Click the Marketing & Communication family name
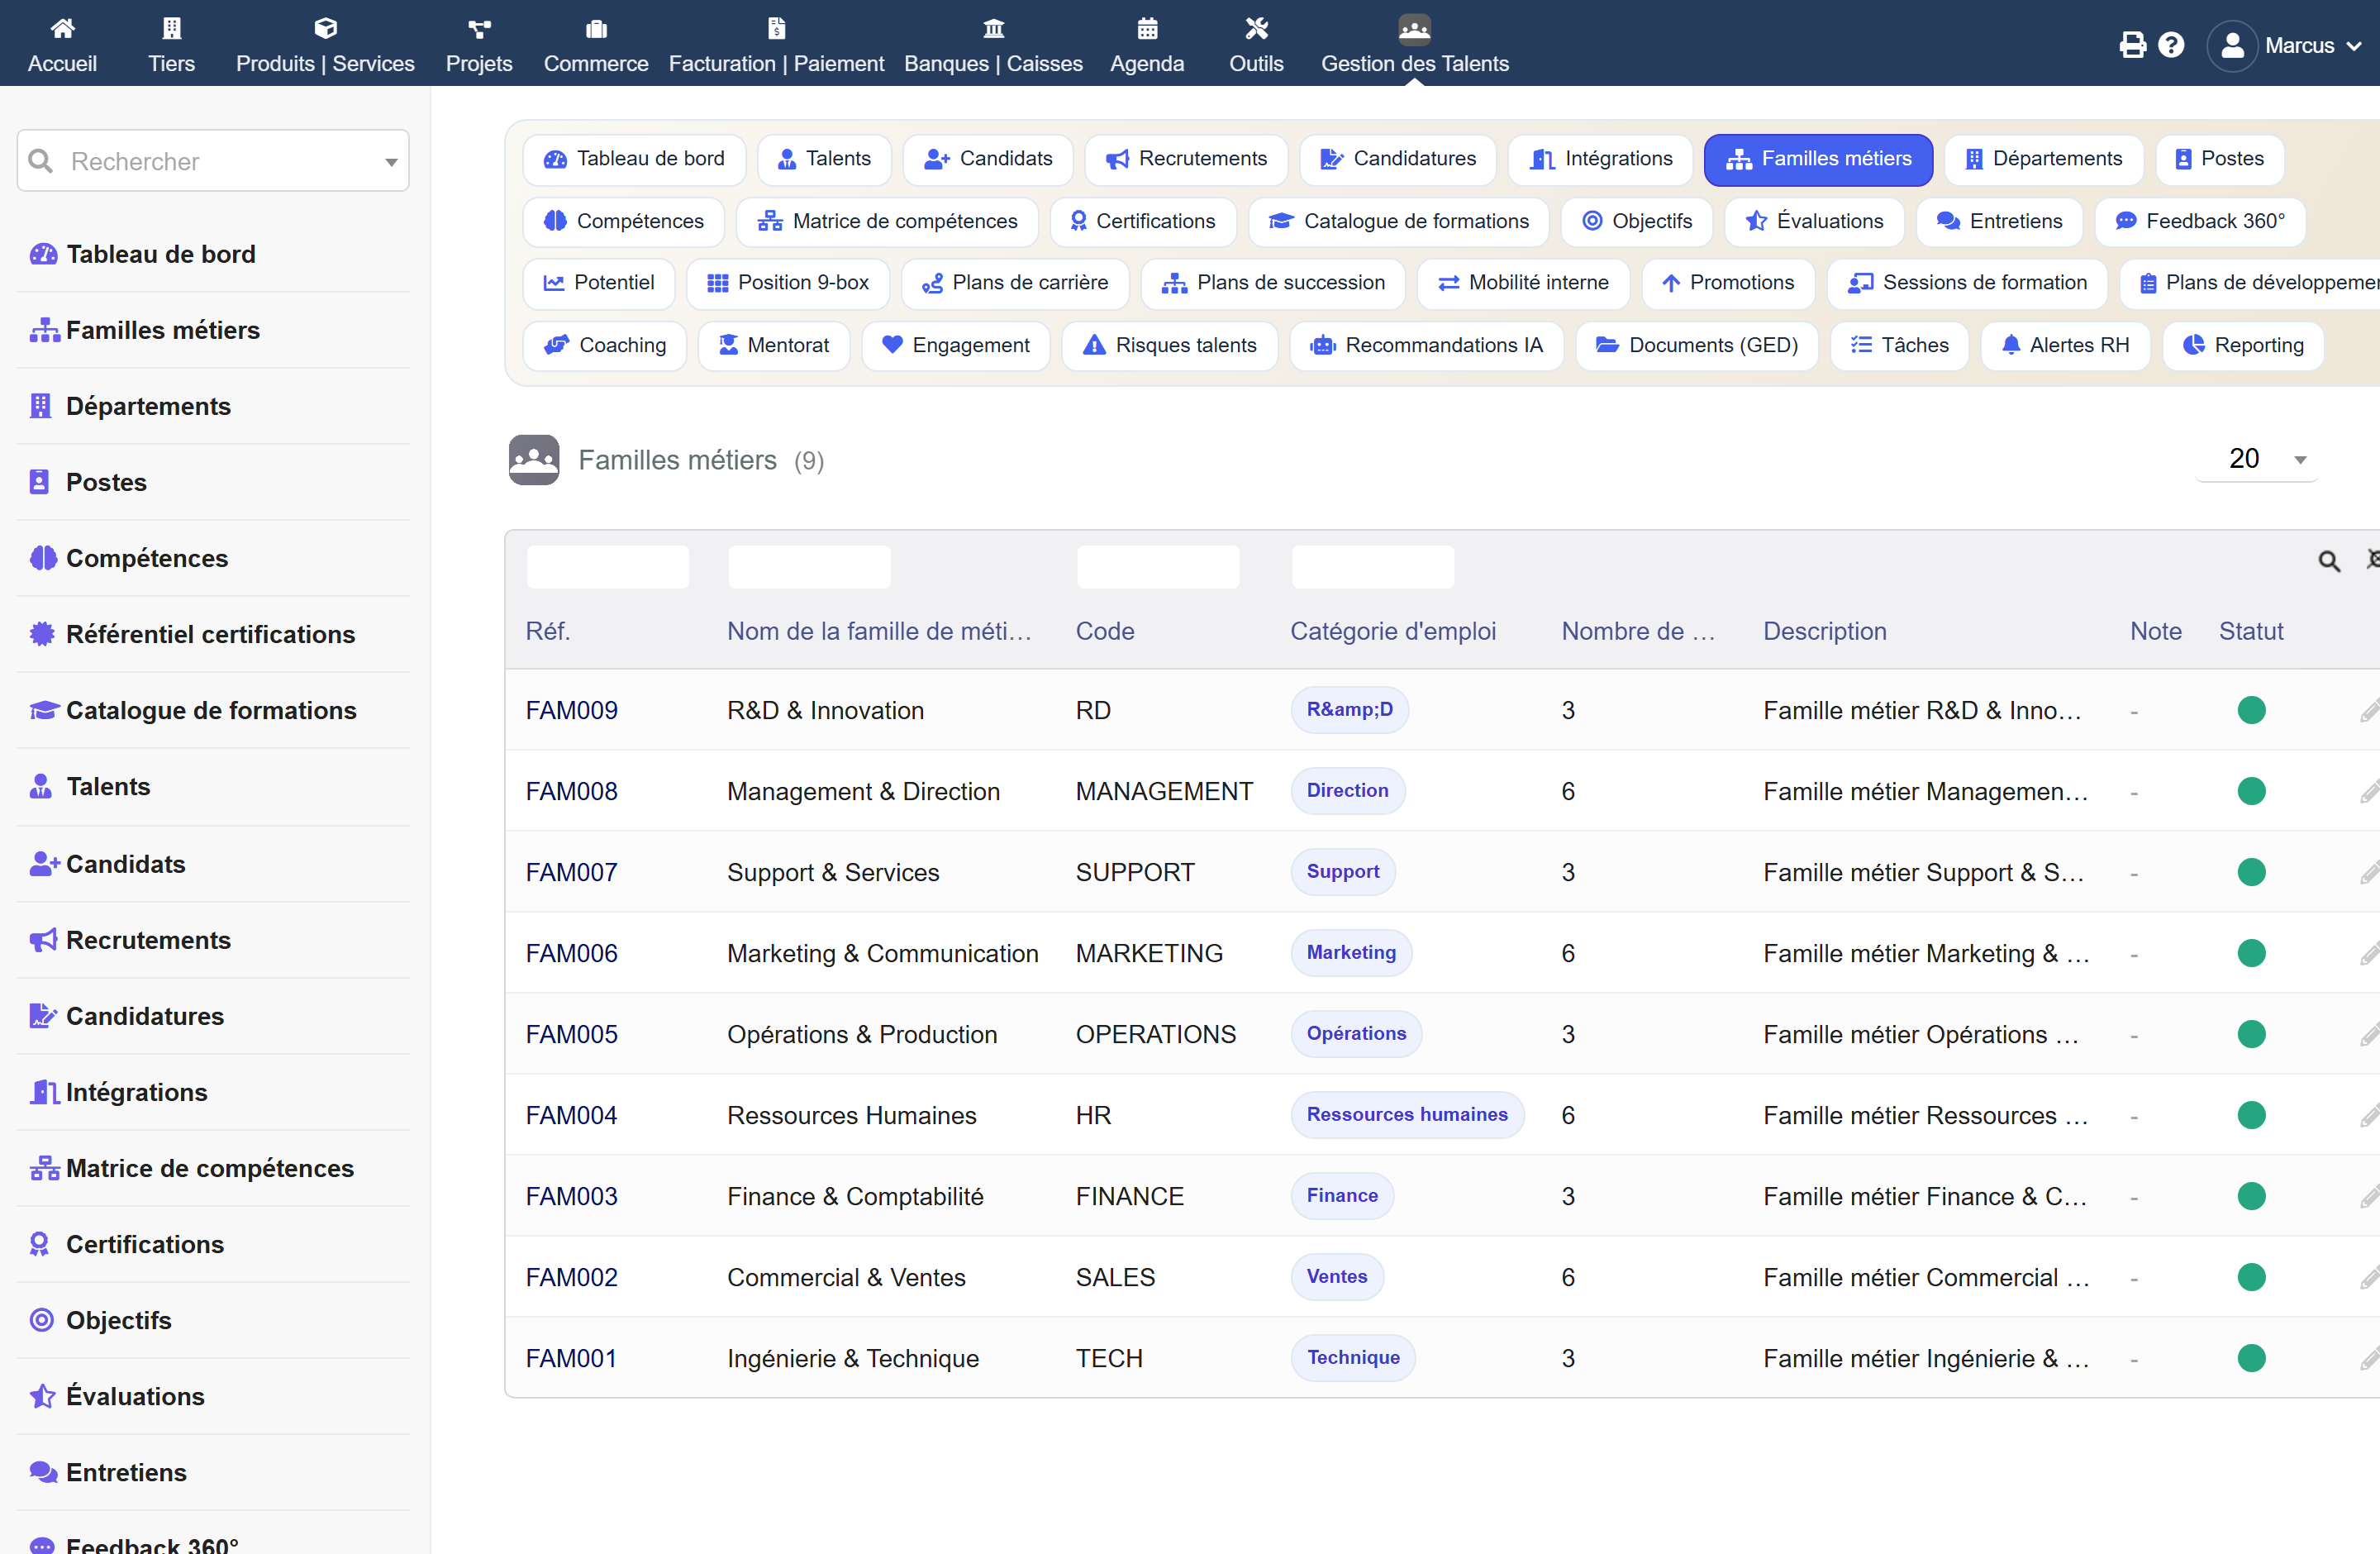 pos(882,954)
